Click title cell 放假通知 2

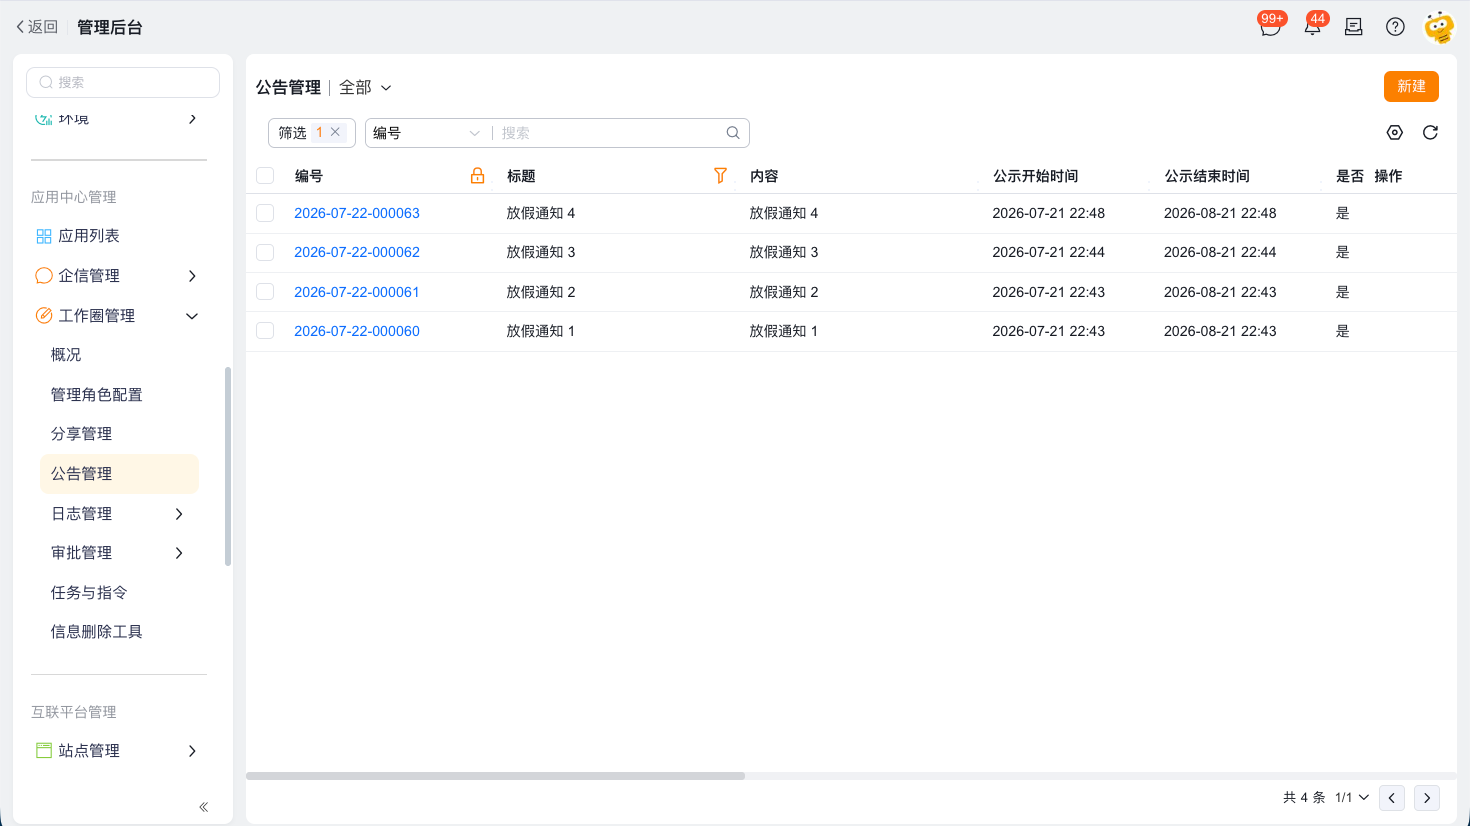point(541,292)
